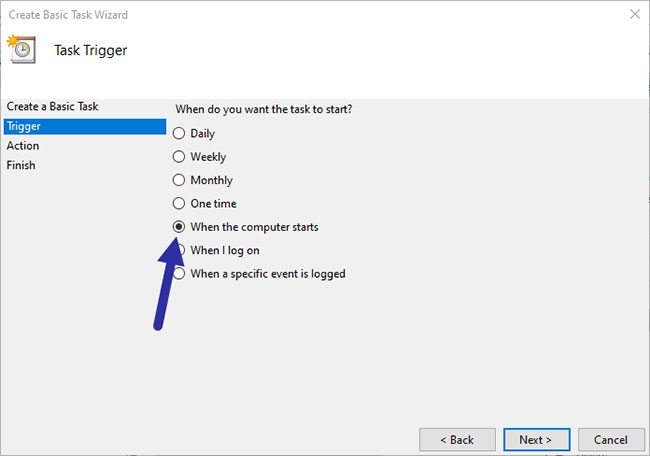
Task: Open the Finish step in sidebar
Action: tap(21, 165)
